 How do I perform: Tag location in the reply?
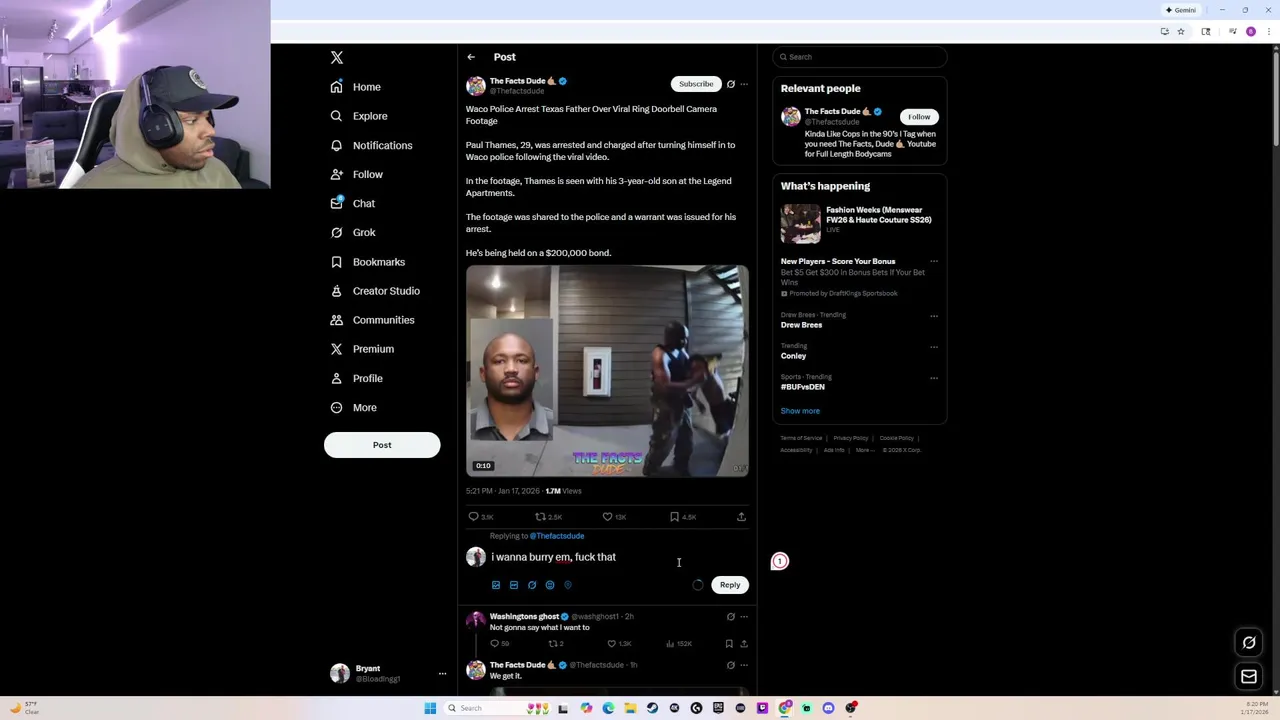tap(568, 585)
